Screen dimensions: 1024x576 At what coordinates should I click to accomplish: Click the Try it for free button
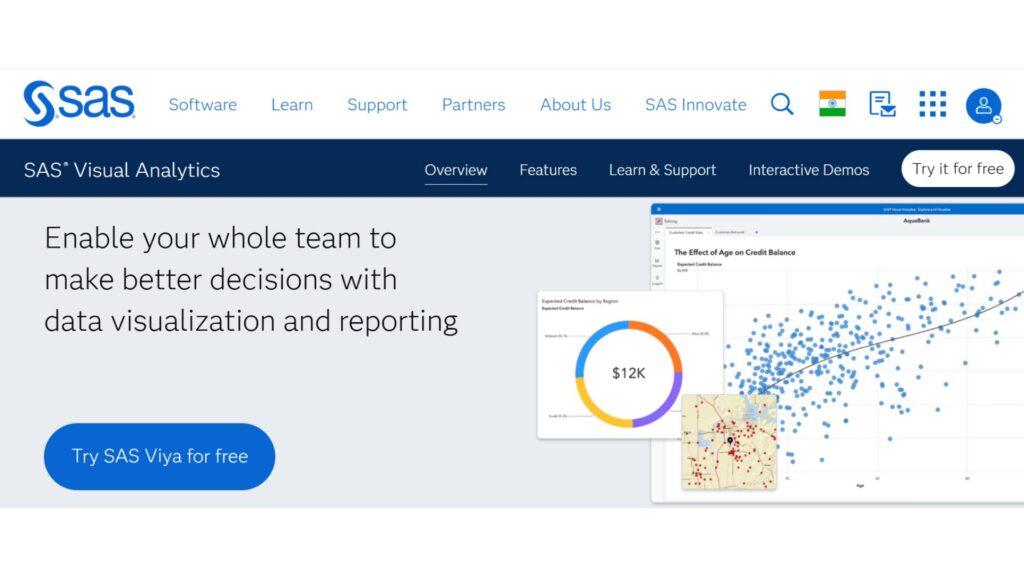(957, 168)
